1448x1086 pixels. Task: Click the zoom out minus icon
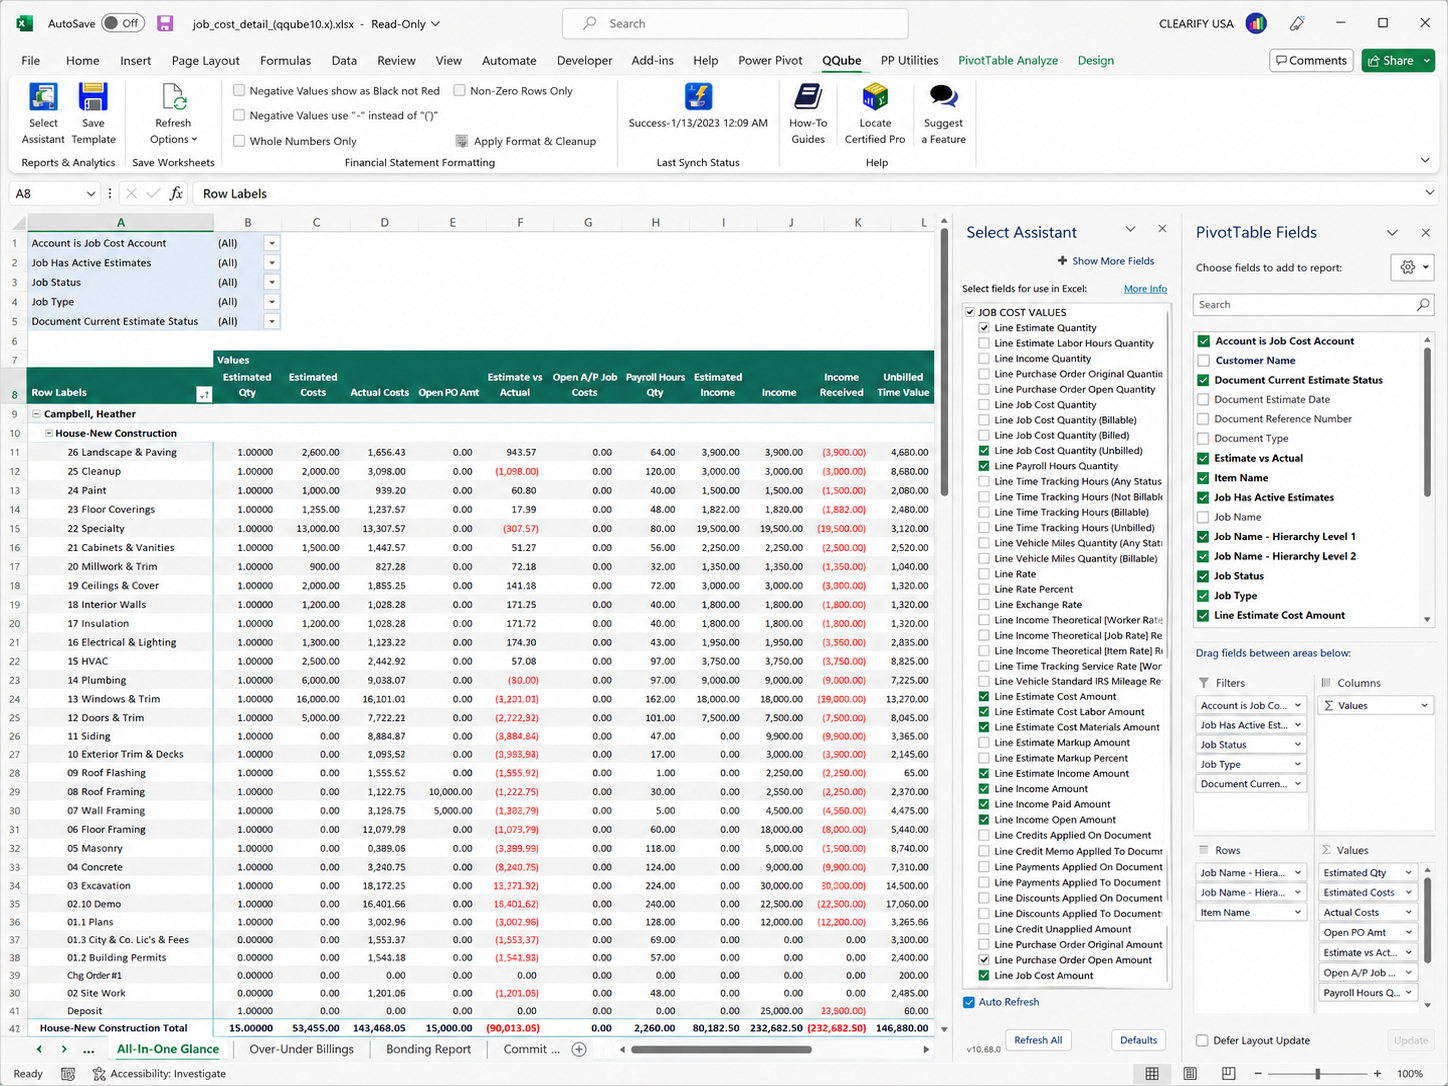pos(1257,1073)
